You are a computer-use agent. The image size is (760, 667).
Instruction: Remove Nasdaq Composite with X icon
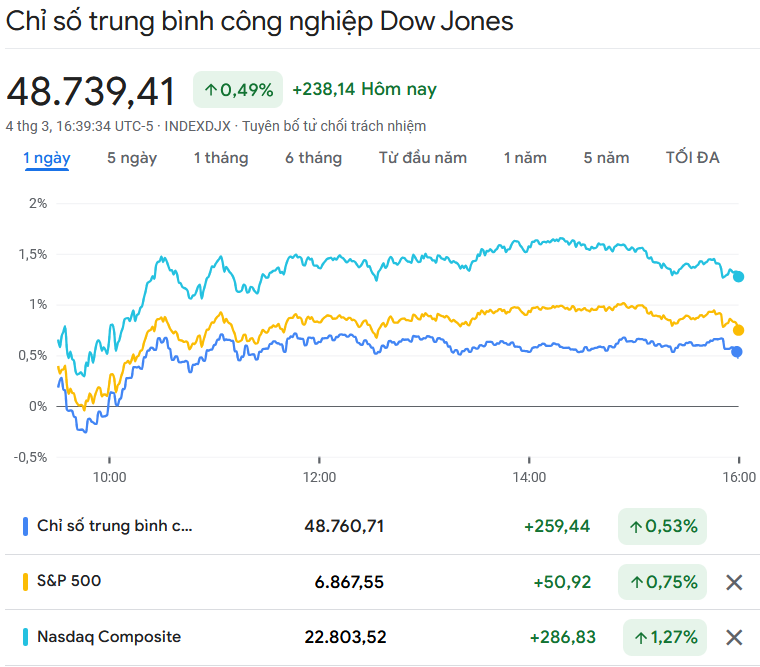click(x=734, y=637)
